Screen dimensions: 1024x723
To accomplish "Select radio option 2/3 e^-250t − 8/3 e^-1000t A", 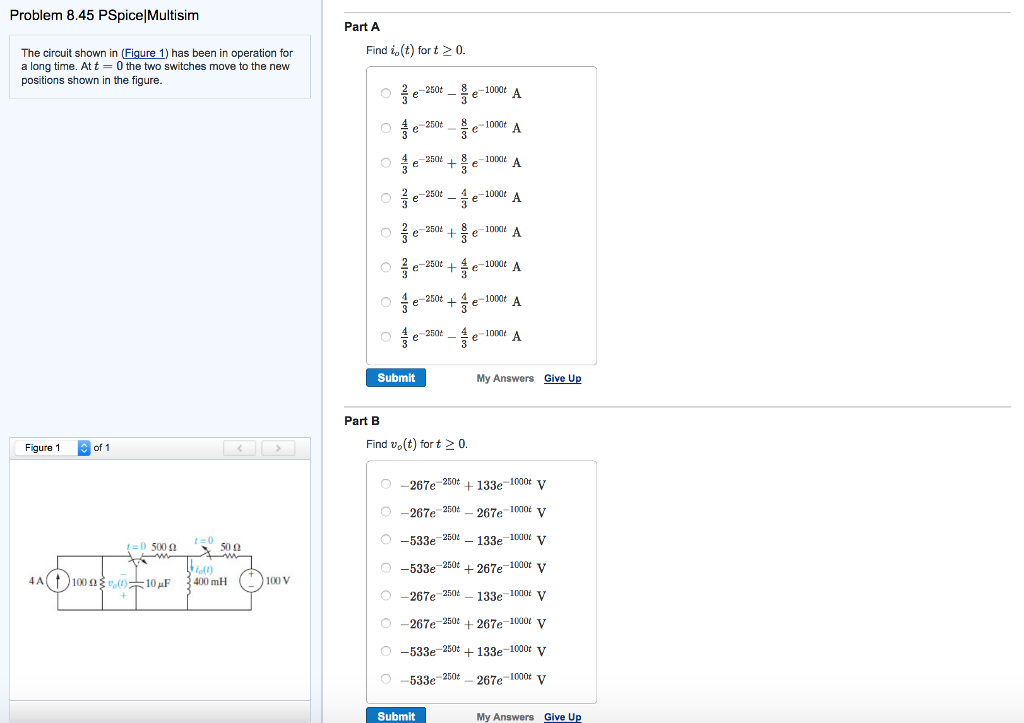I will click(x=386, y=93).
